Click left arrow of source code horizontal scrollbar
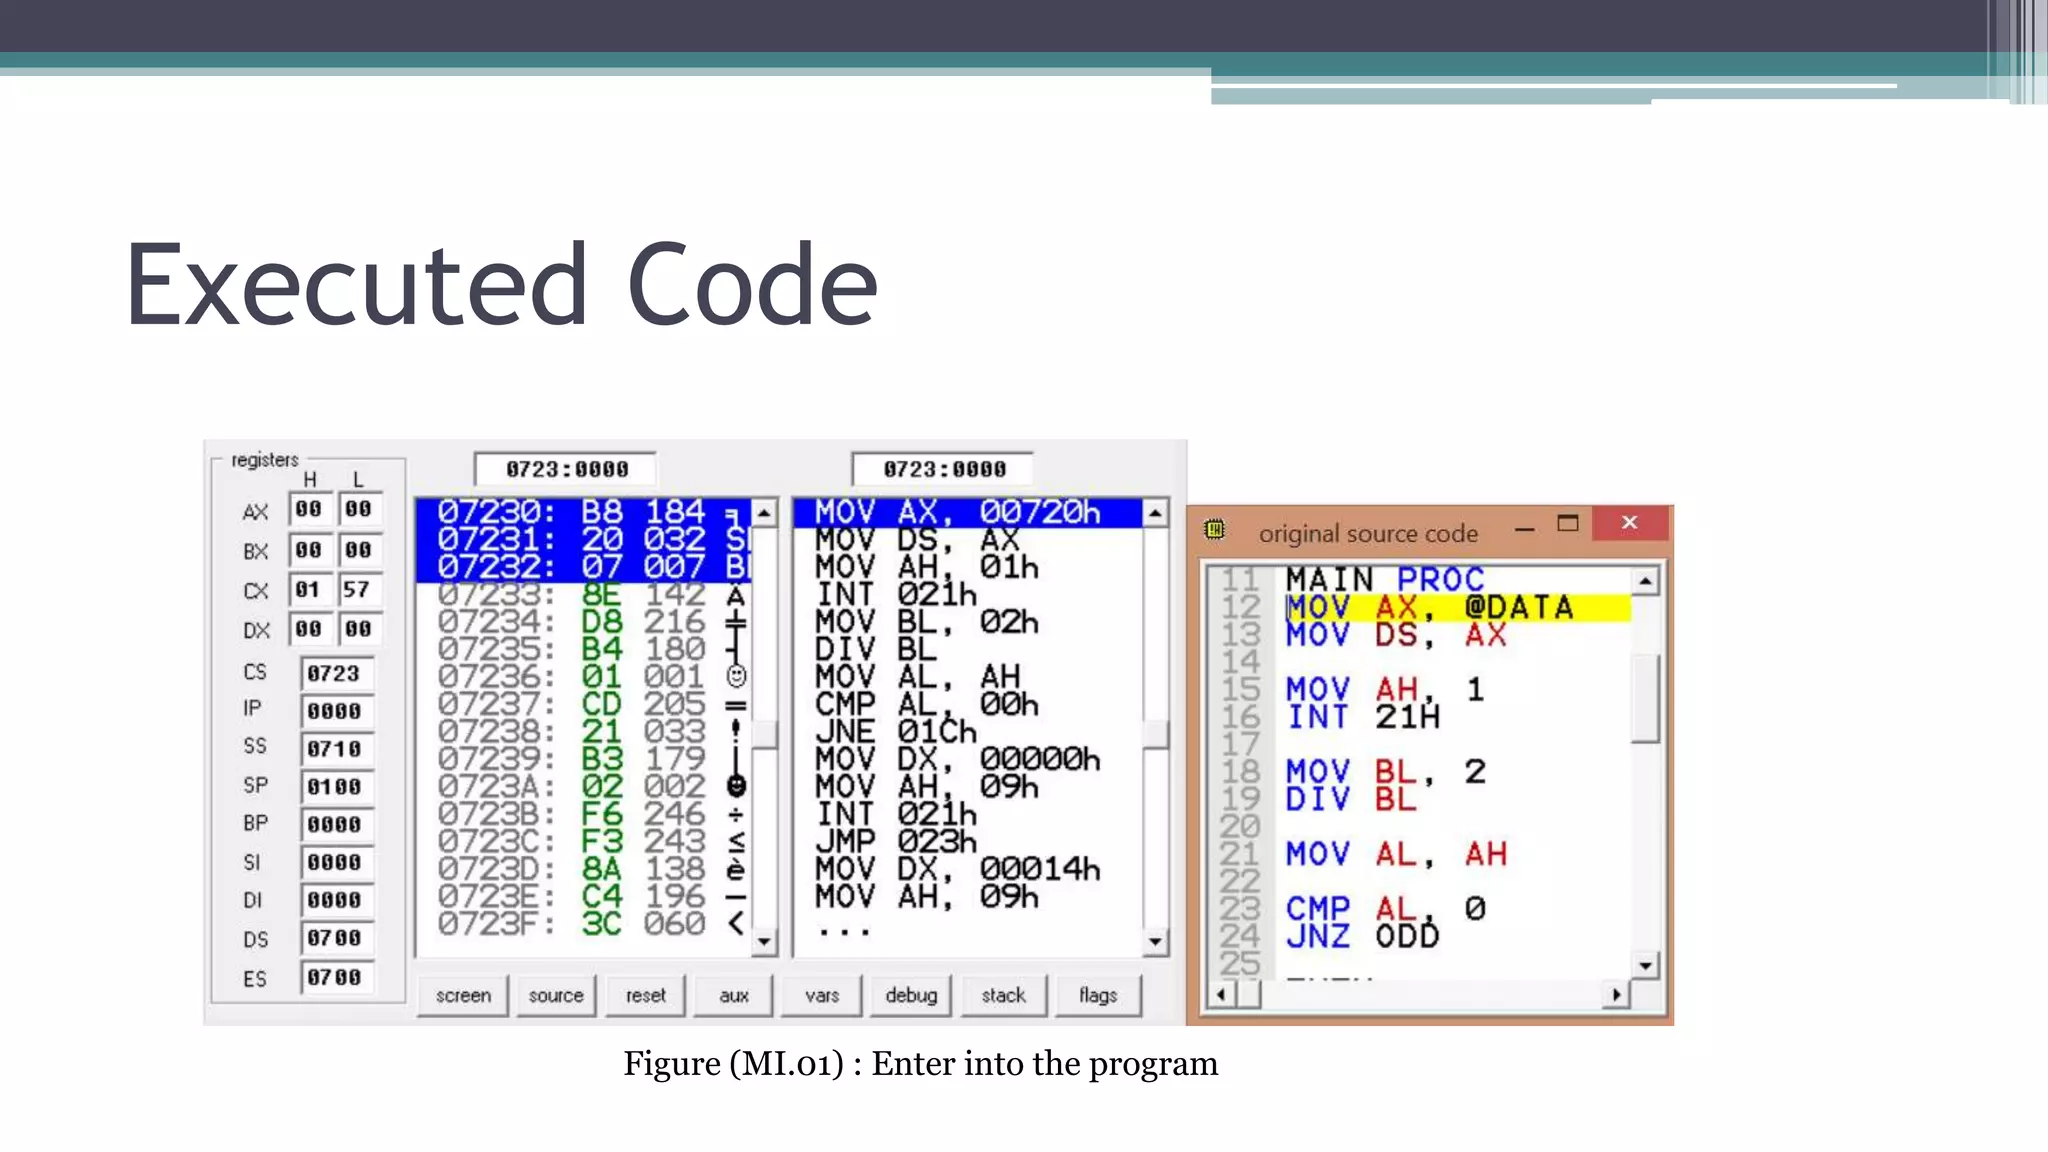This screenshot has width=2048, height=1152. point(1220,995)
